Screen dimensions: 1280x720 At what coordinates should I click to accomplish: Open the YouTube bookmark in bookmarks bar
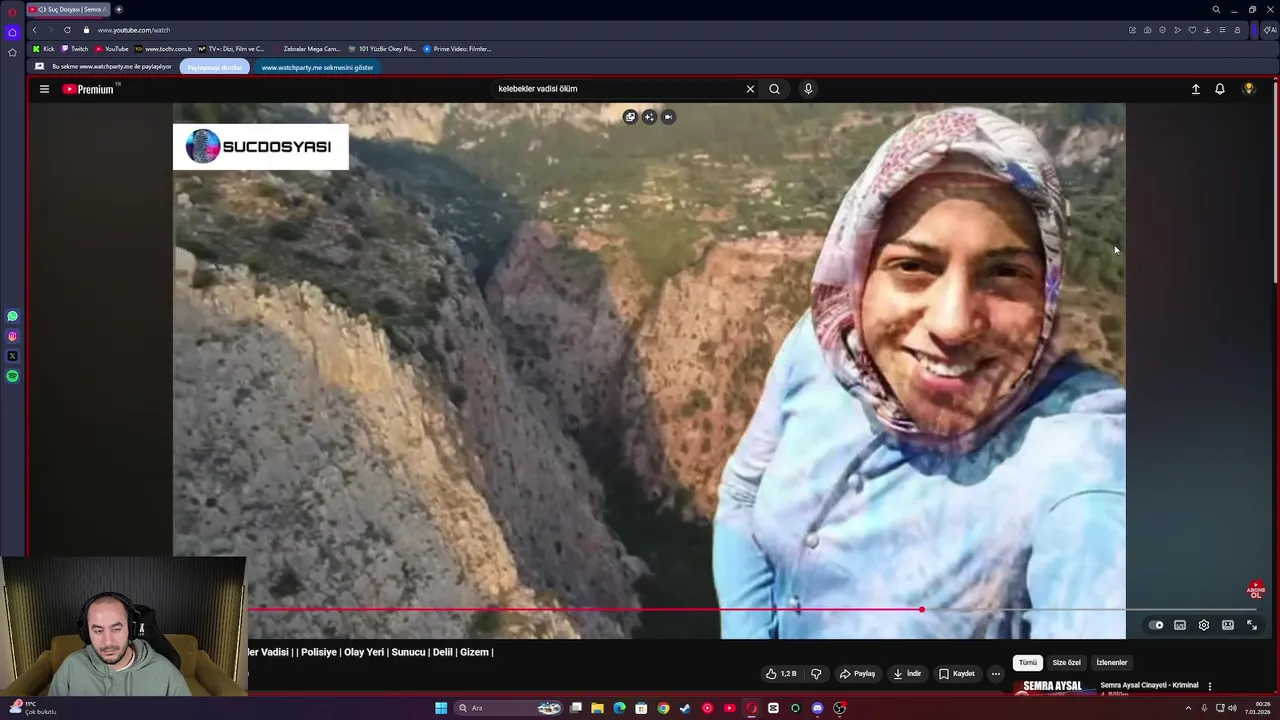tap(112, 48)
